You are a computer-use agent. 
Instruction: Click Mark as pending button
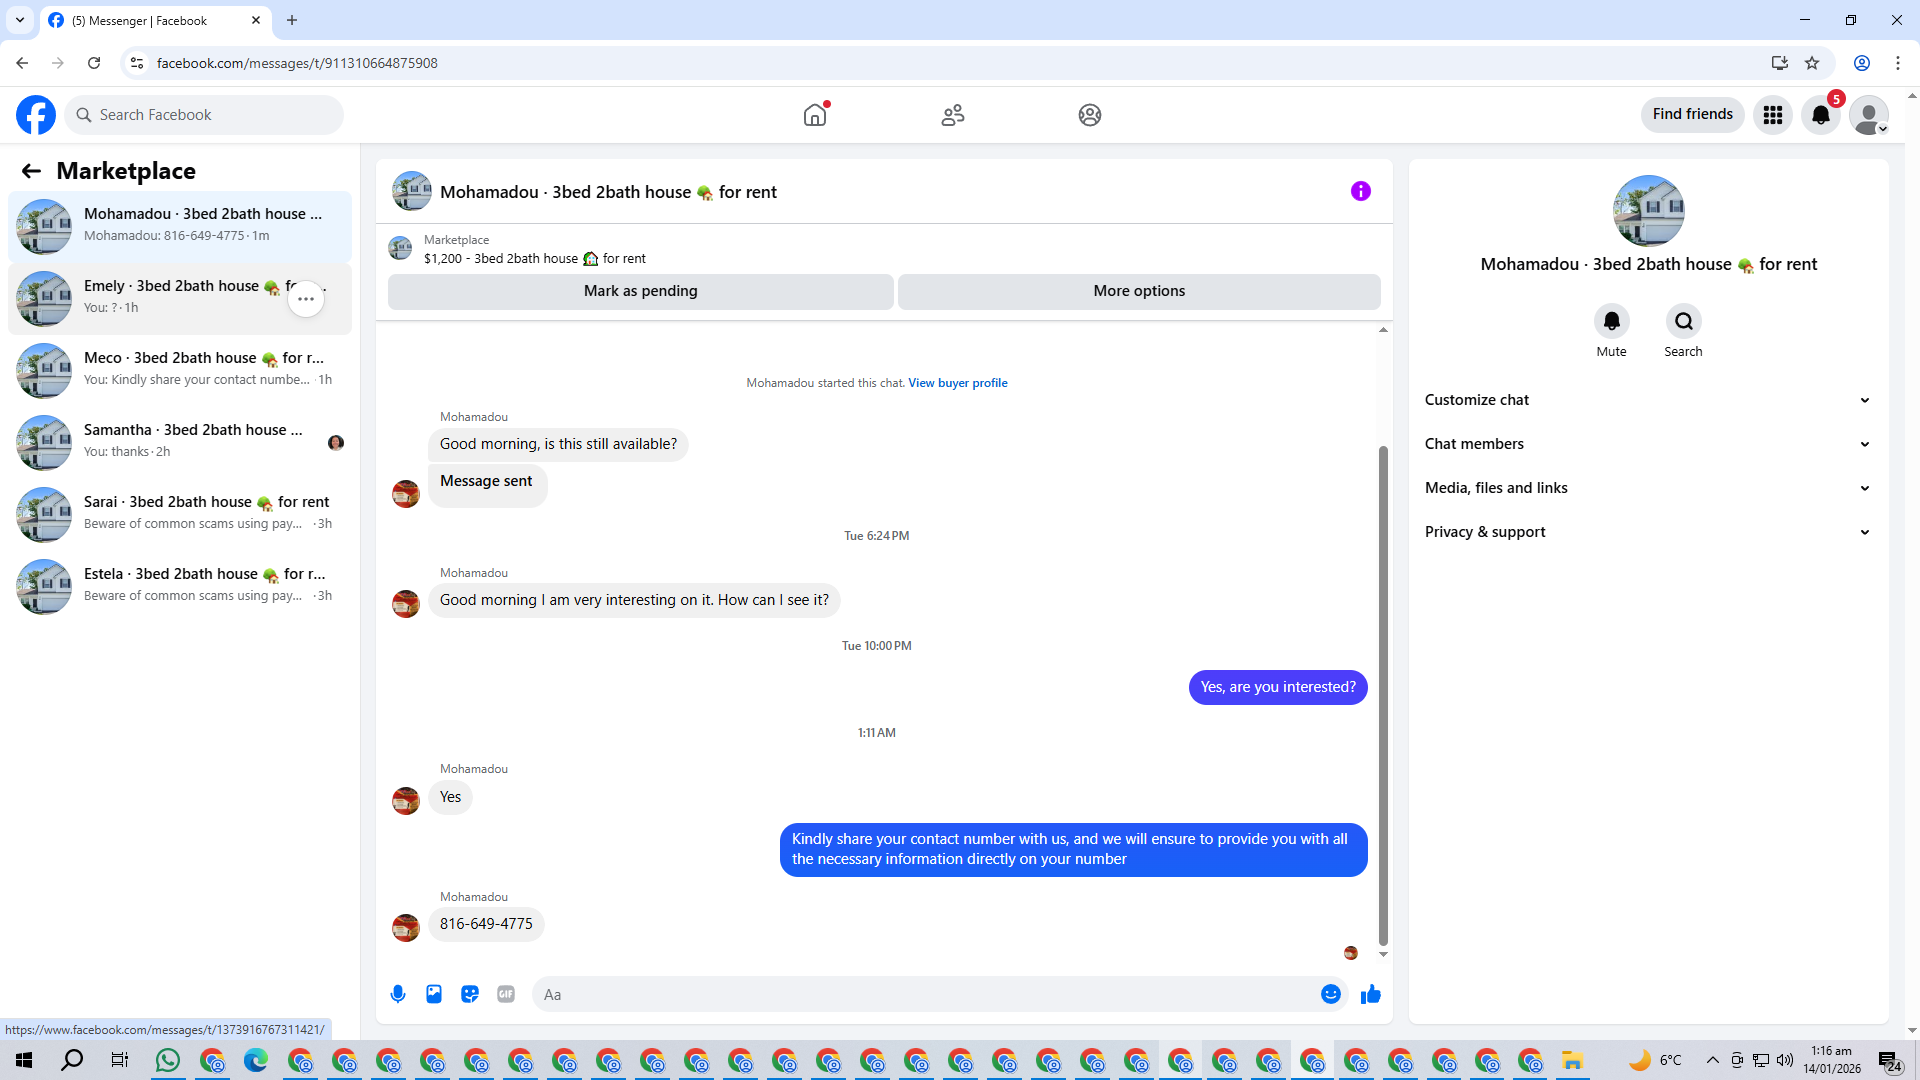click(640, 291)
